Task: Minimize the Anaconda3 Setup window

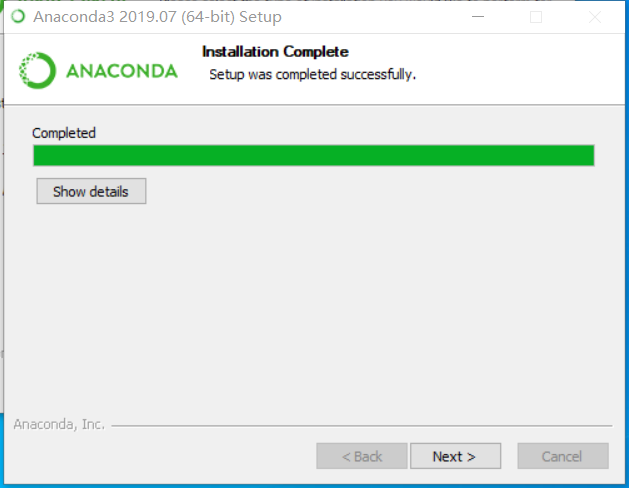Action: point(478,17)
